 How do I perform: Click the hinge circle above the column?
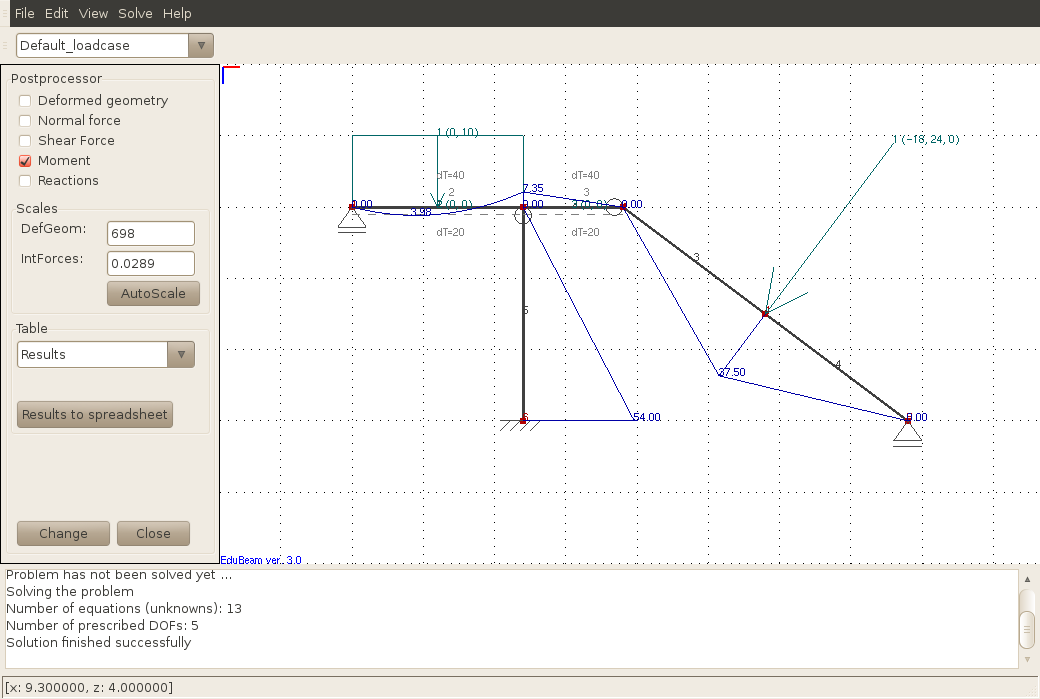(523, 215)
